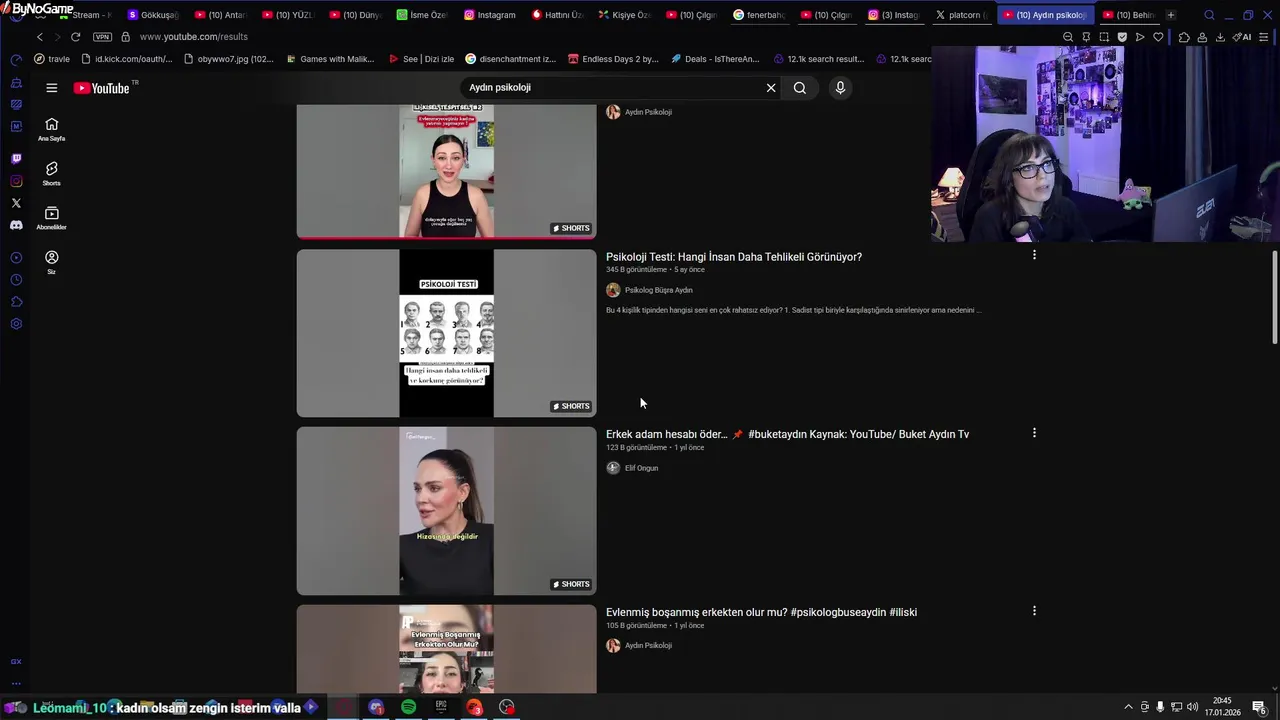Toggle the VPN badge in address bar

pos(102,37)
